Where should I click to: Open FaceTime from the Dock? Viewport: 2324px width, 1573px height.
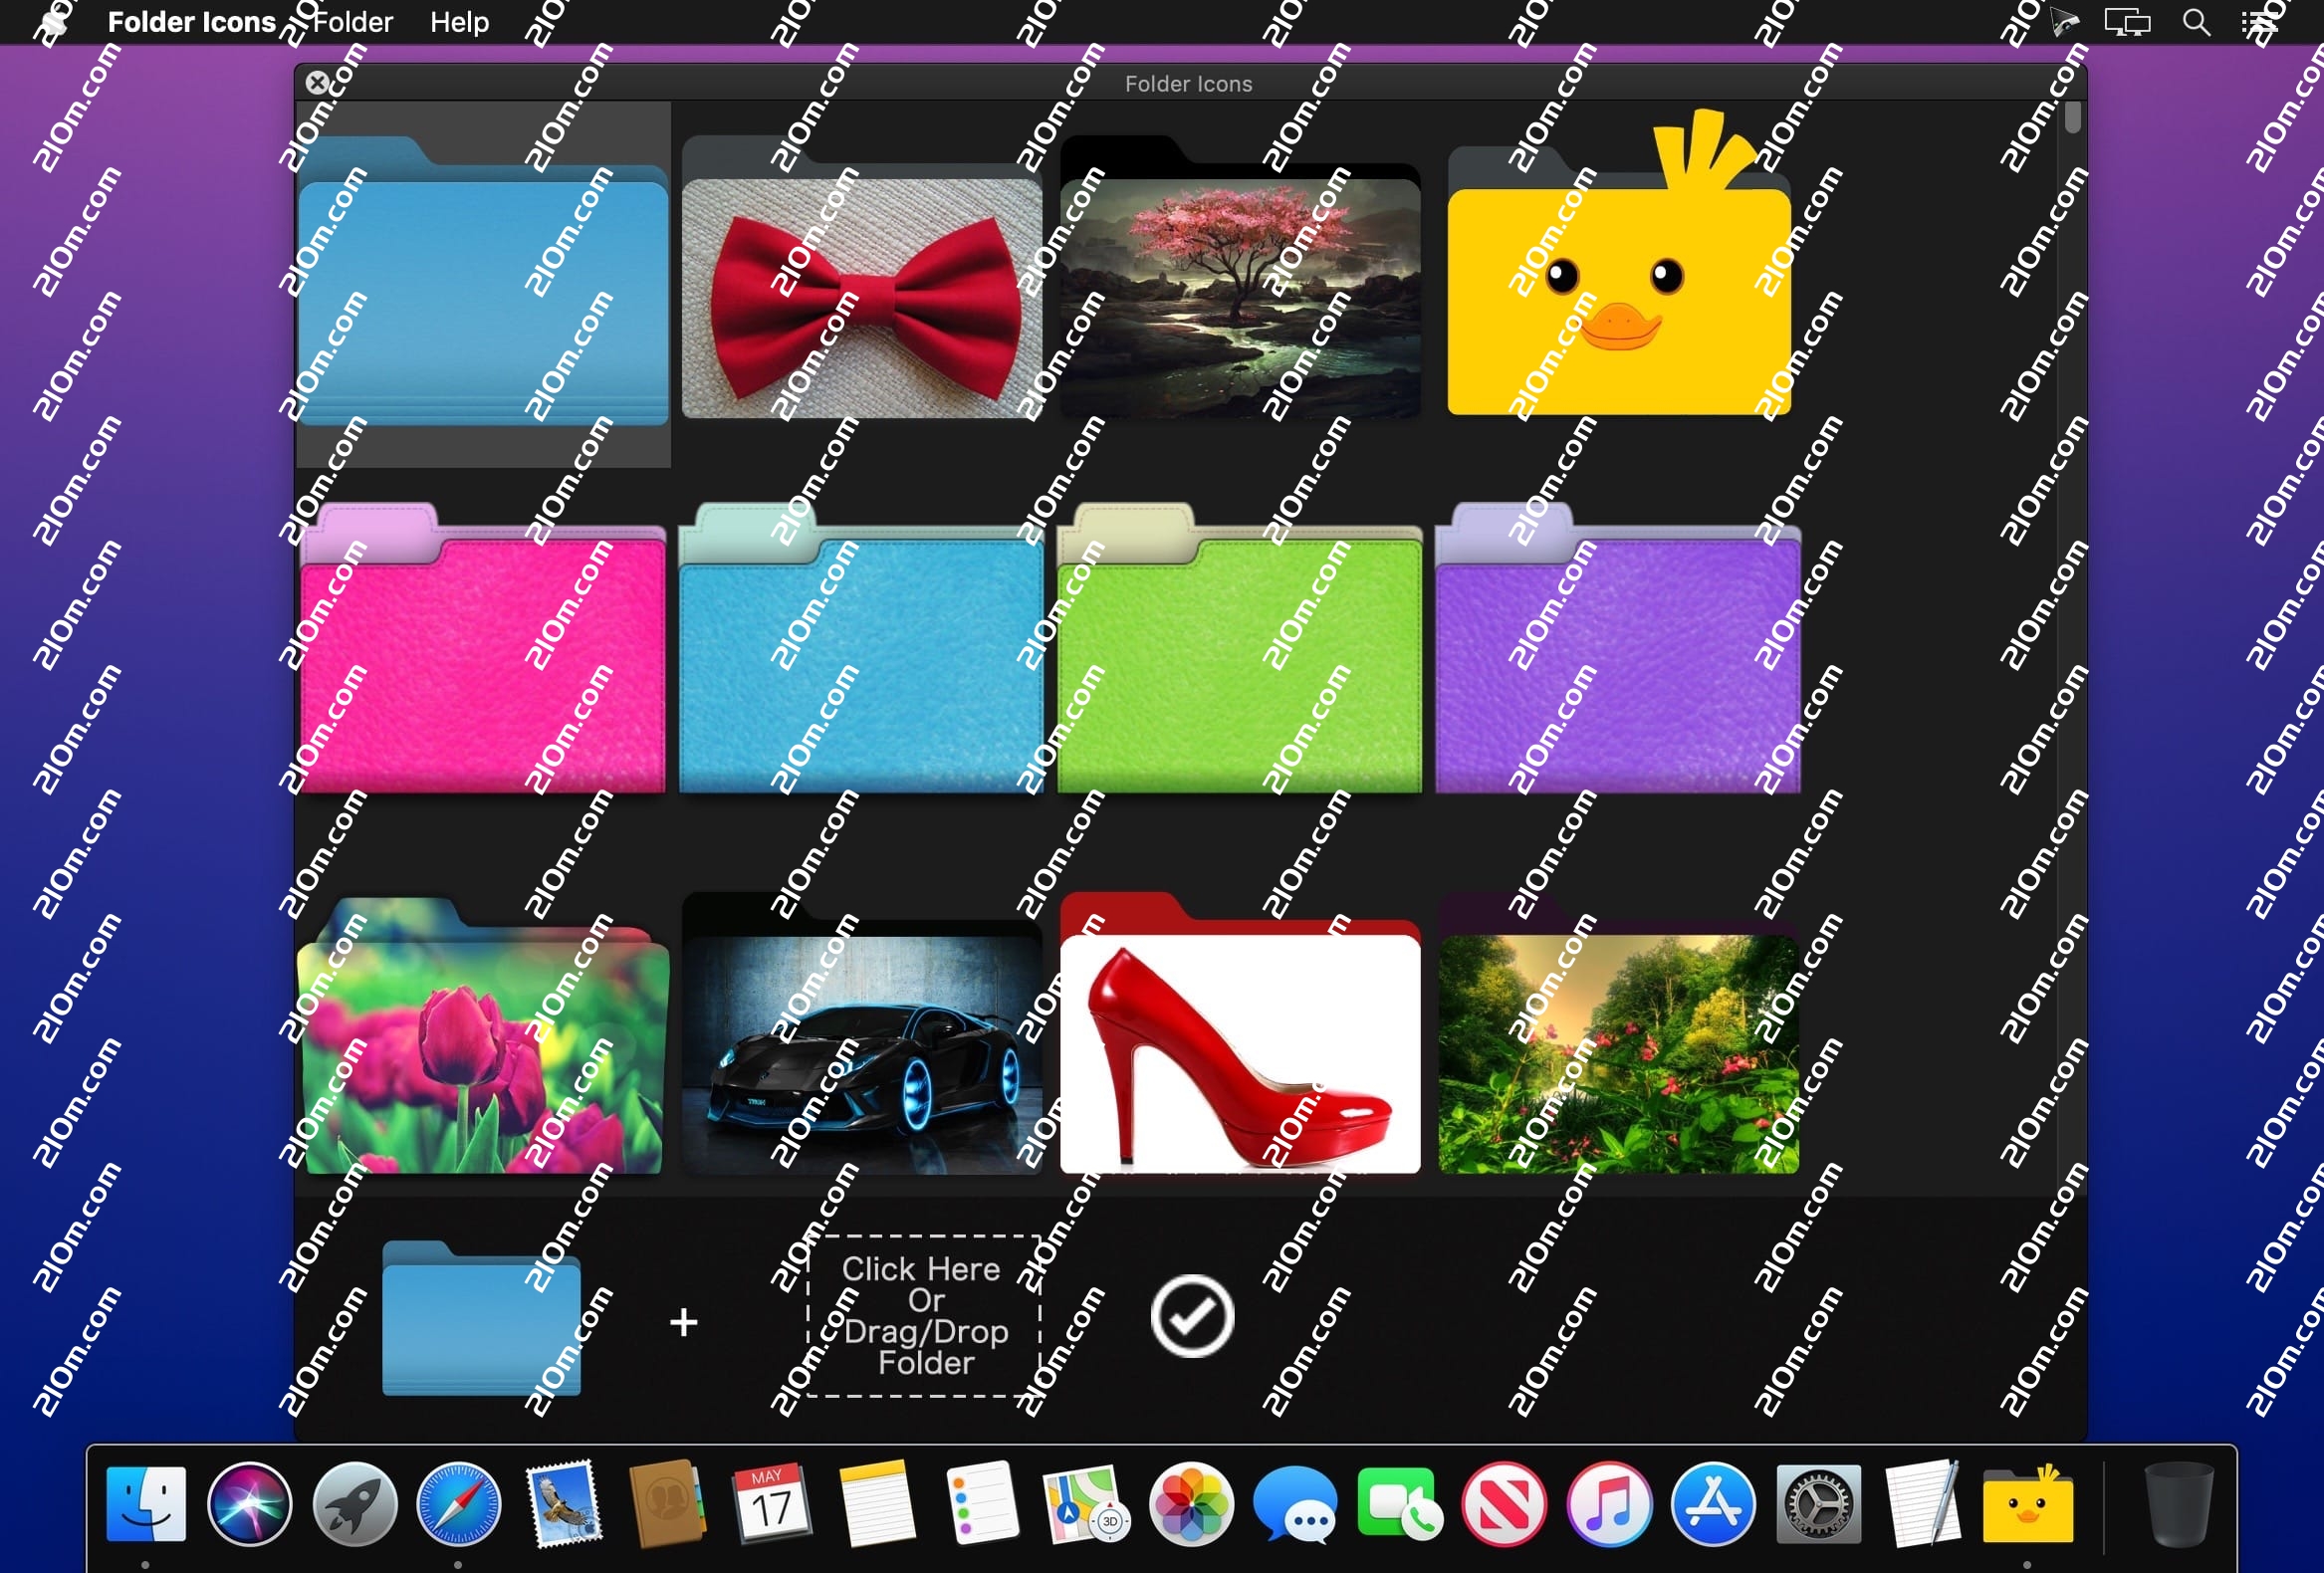[x=1399, y=1504]
